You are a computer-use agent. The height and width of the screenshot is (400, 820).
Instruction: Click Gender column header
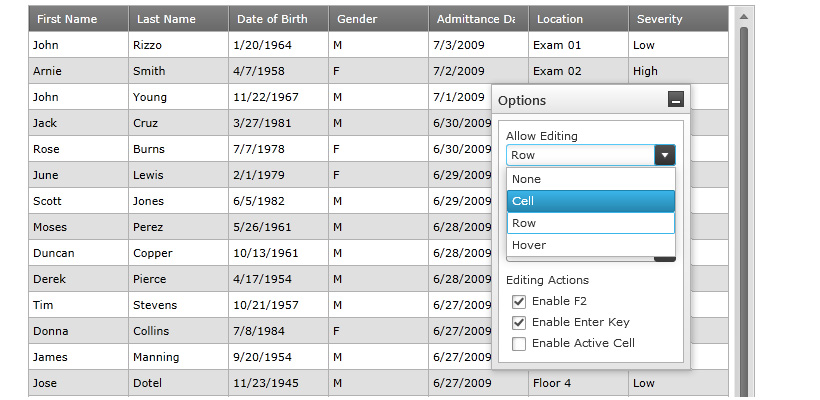(x=378, y=19)
